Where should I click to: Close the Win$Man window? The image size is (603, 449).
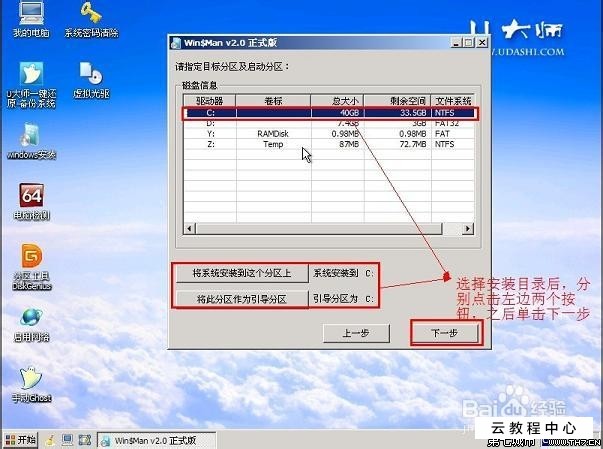(x=482, y=42)
